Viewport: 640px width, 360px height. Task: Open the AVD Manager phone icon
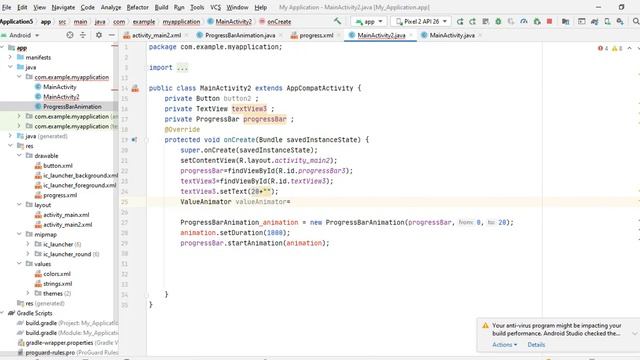[607, 21]
